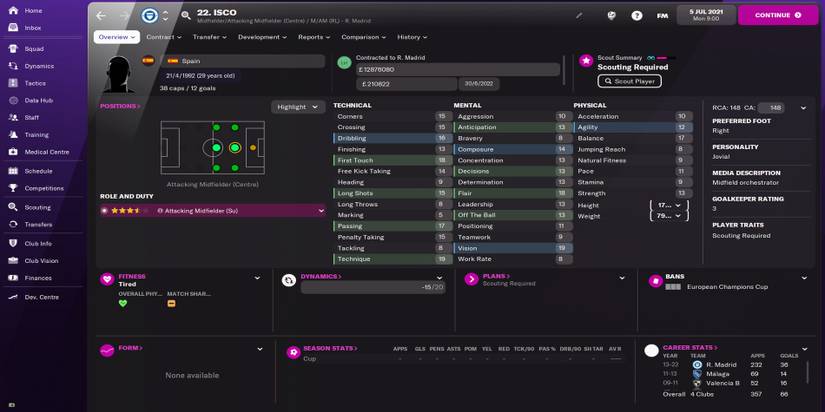
Task: Open the Form panel link
Action: coord(130,348)
